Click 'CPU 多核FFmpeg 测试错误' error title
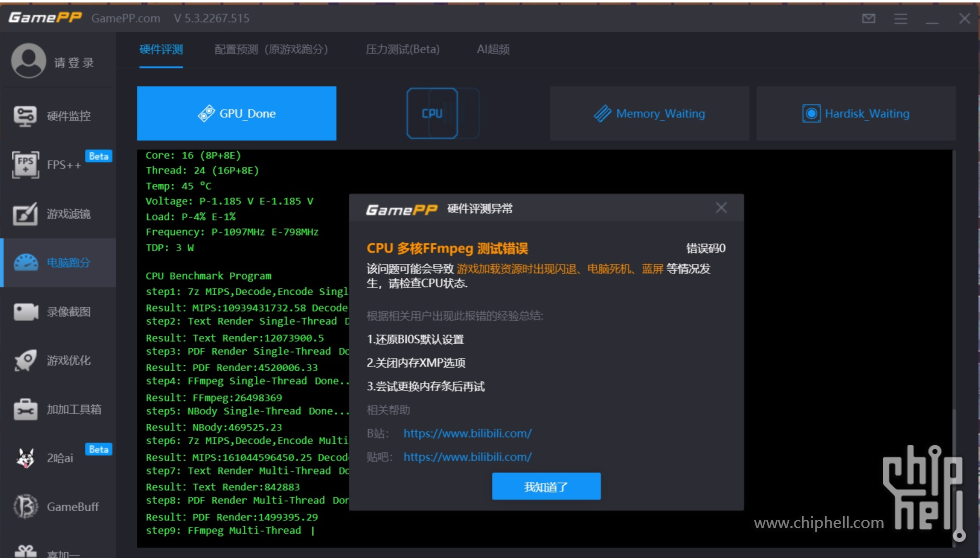 (x=448, y=248)
